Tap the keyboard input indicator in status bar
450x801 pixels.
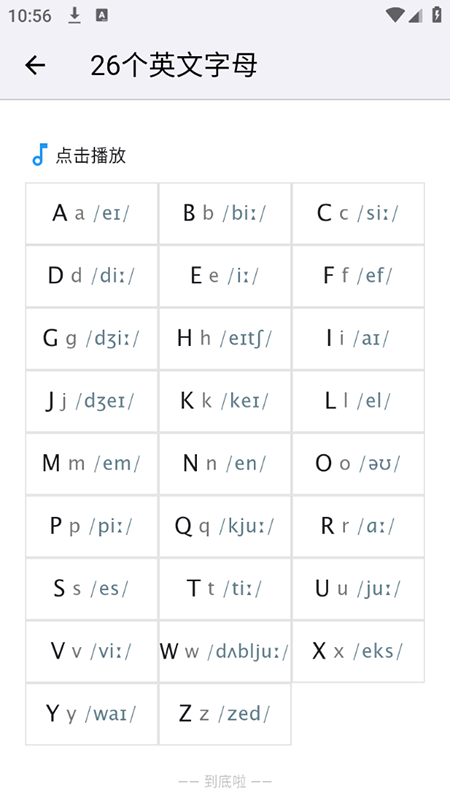click(x=102, y=15)
